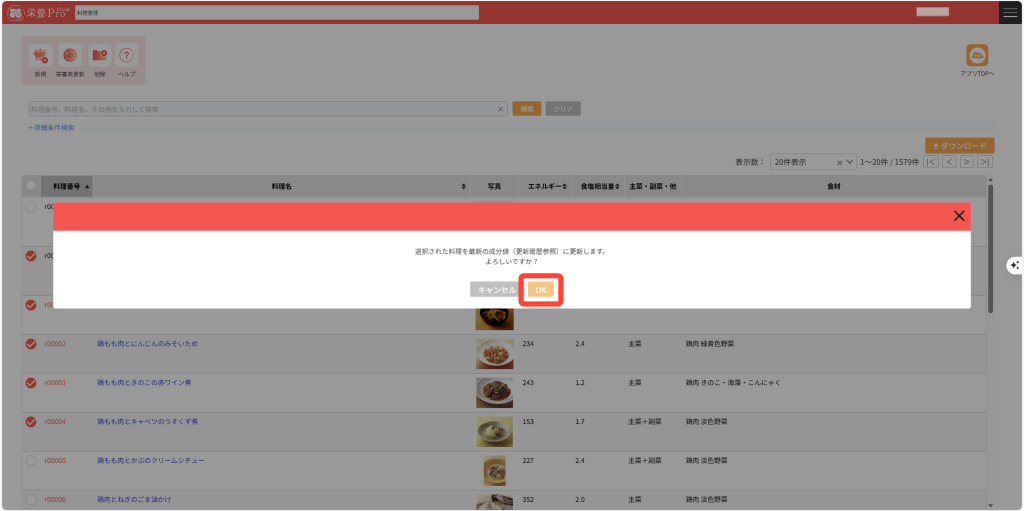Image resolution: width=1024 pixels, height=511 pixels.
Task: Uncheck the r00004 recipe row checkbox
Action: pos(31,421)
